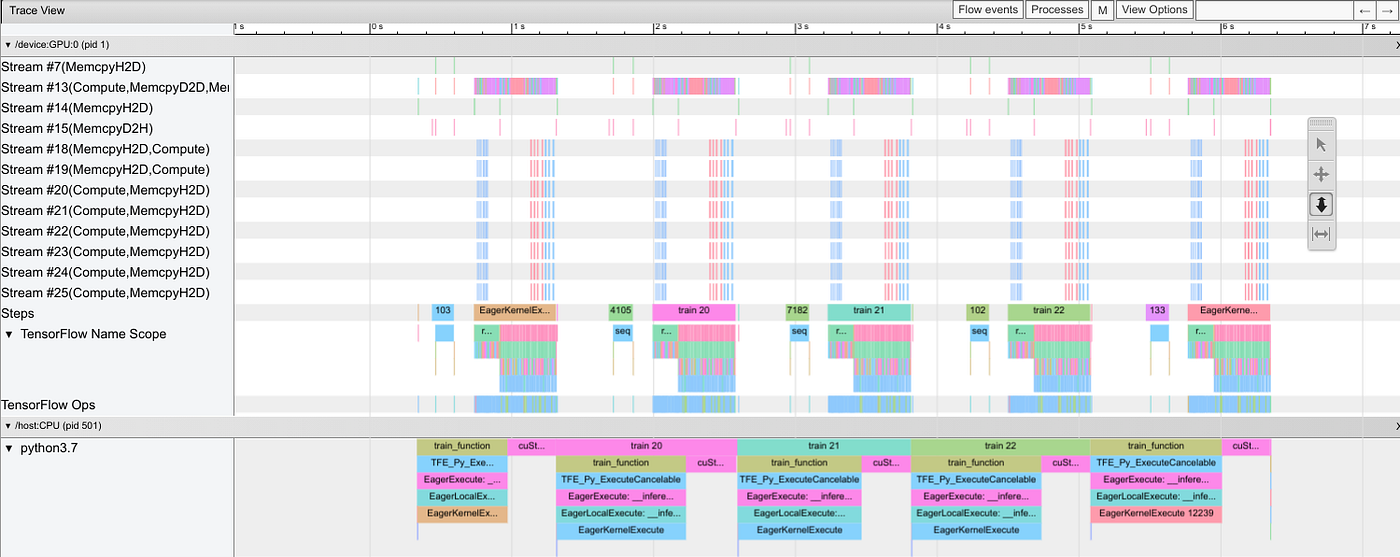Go to previous search result arrow
The width and height of the screenshot is (1400, 557).
pyautogui.click(x=1365, y=10)
